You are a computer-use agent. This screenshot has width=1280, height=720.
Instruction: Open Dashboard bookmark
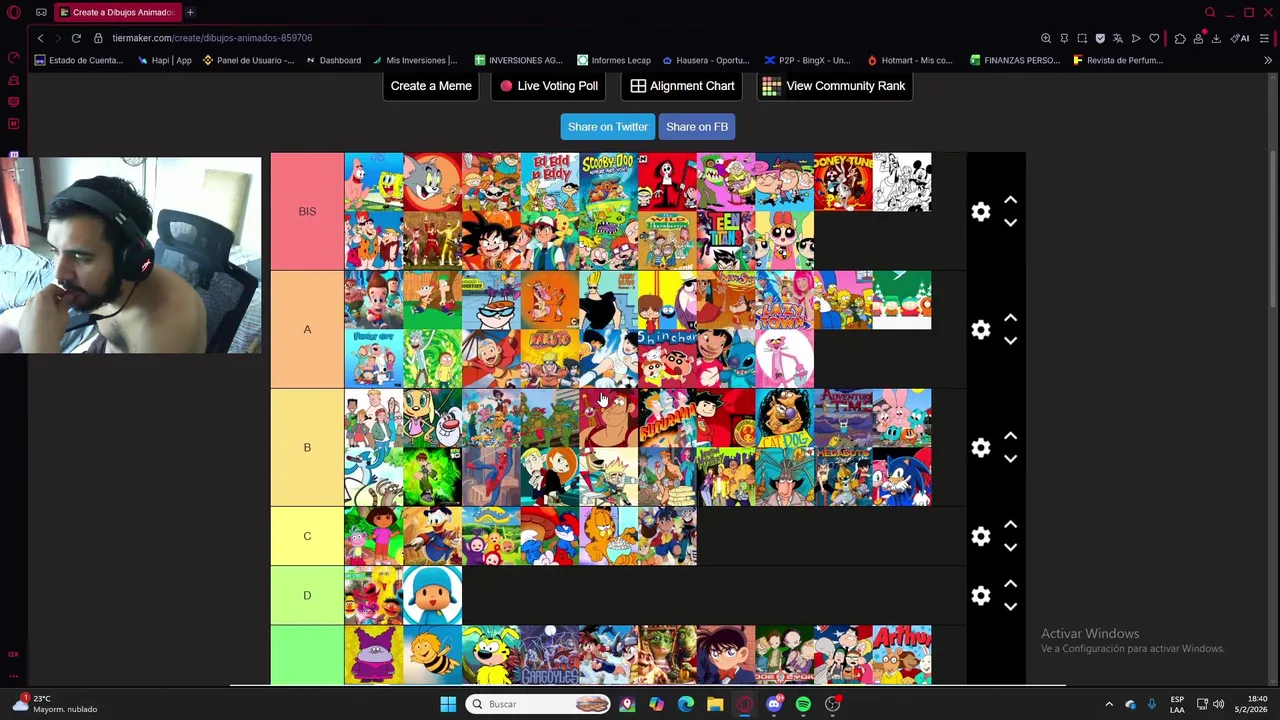[x=333, y=60]
